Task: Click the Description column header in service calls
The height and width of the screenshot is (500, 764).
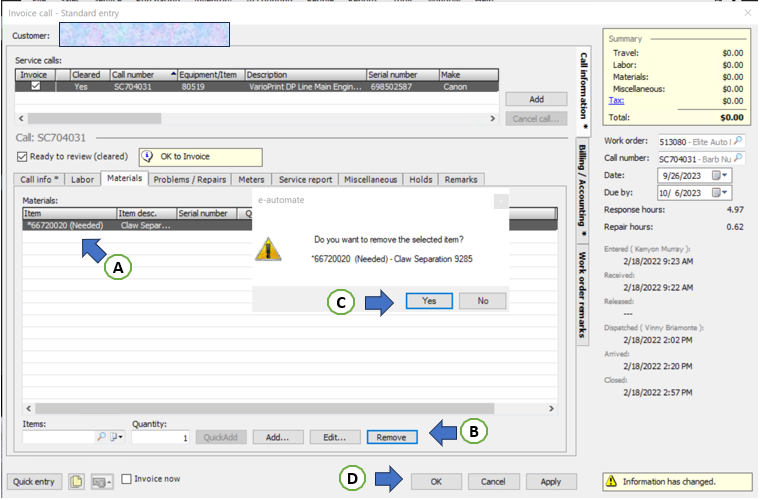Action: coord(306,75)
